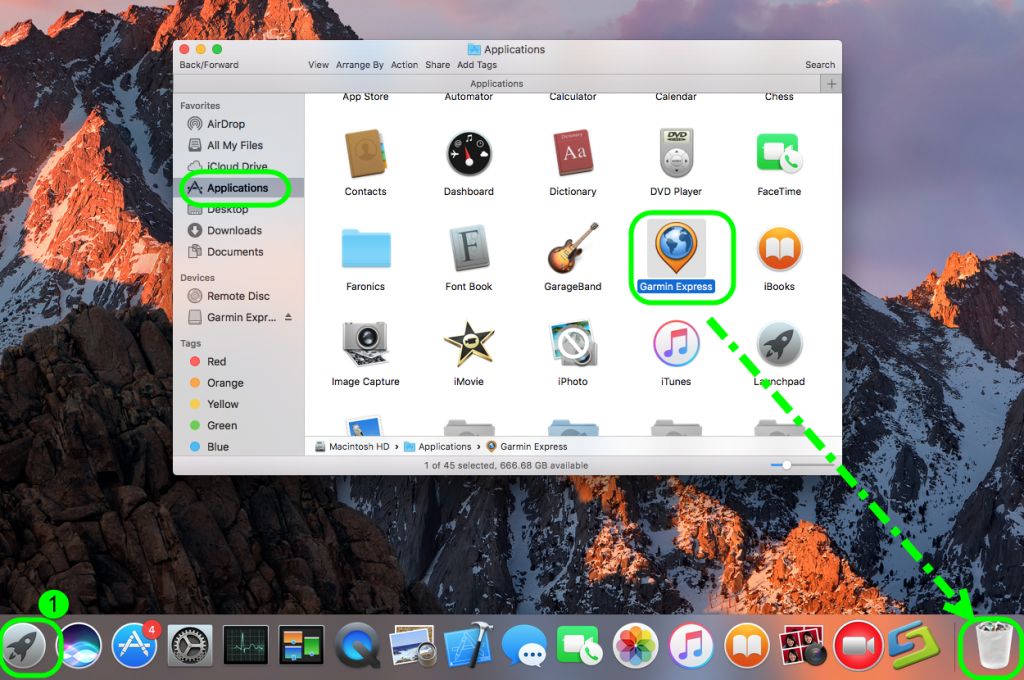
Task: Open the iTunes app icon
Action: (676, 344)
